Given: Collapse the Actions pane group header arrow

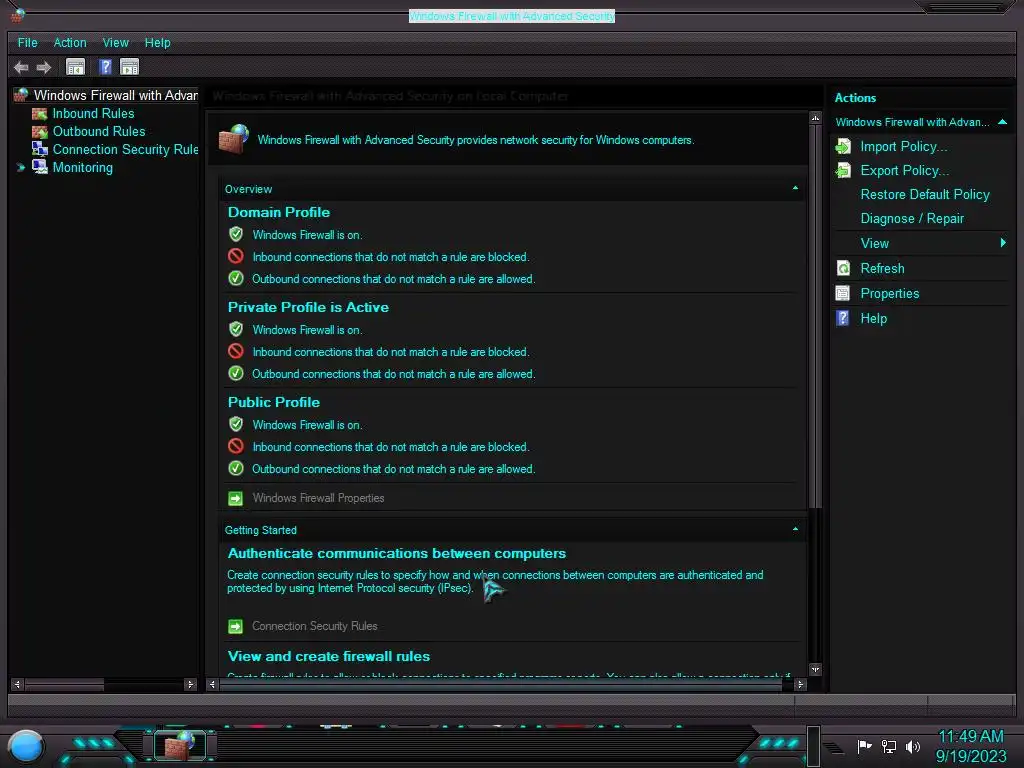Looking at the screenshot, I should pyautogui.click(x=1002, y=122).
